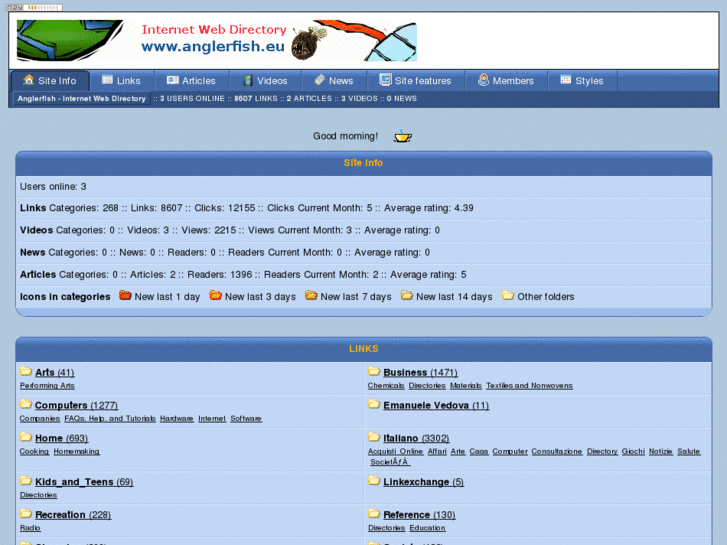Open Kids_and_Teens (69) link
Viewport: 727px width, 545px height.
tap(84, 482)
